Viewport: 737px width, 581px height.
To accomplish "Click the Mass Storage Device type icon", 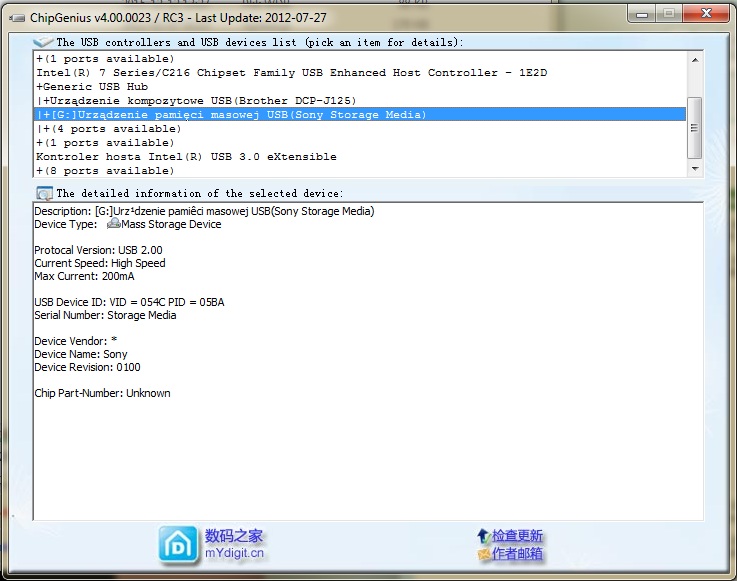I will [113, 224].
